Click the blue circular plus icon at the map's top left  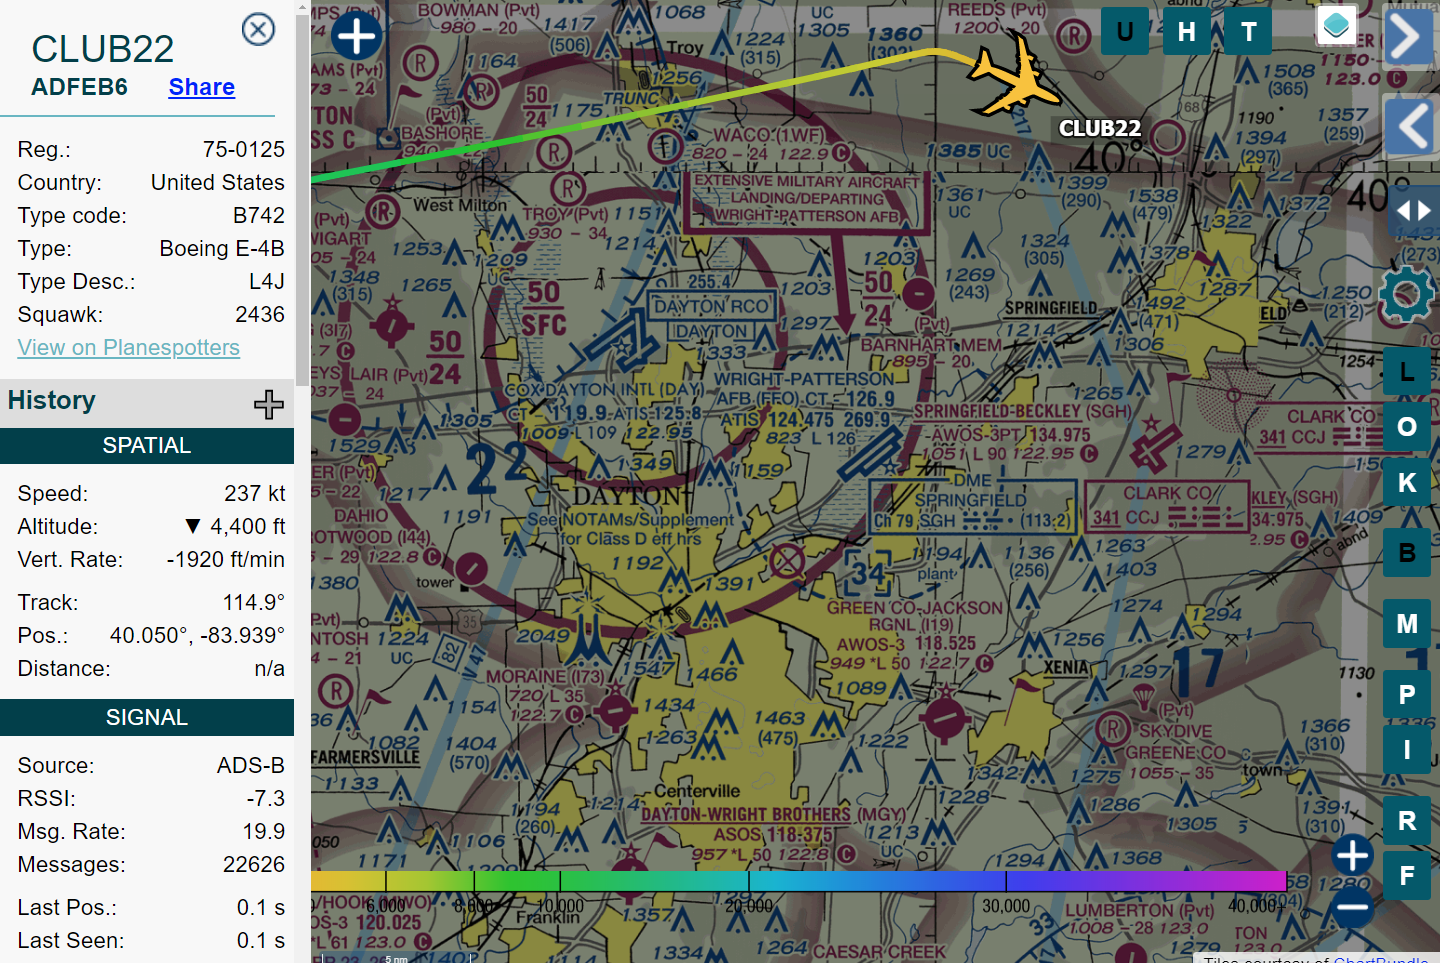pos(357,36)
